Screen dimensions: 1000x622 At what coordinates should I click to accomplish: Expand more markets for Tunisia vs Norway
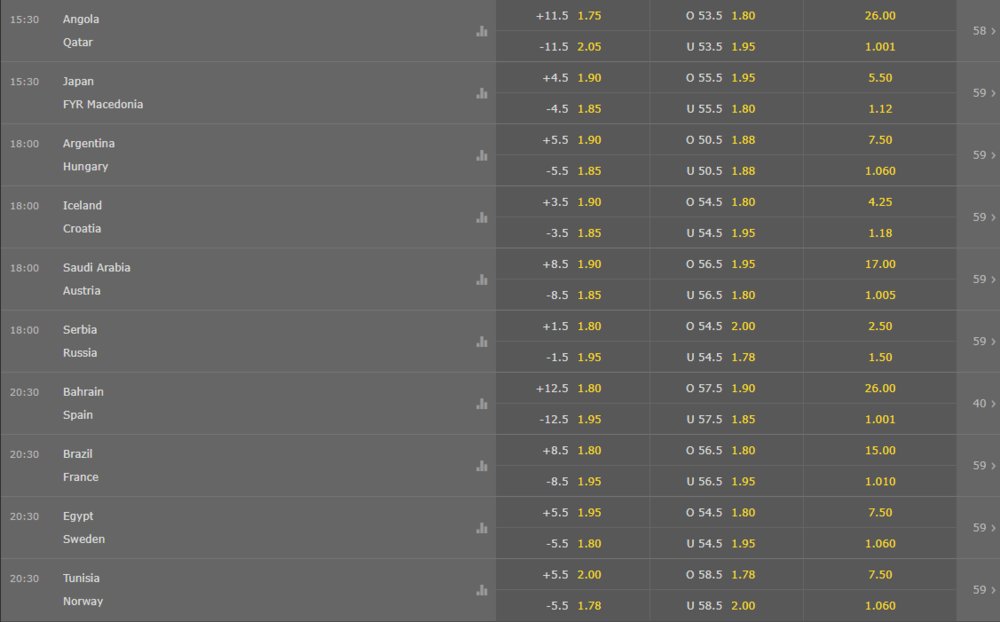(x=983, y=589)
